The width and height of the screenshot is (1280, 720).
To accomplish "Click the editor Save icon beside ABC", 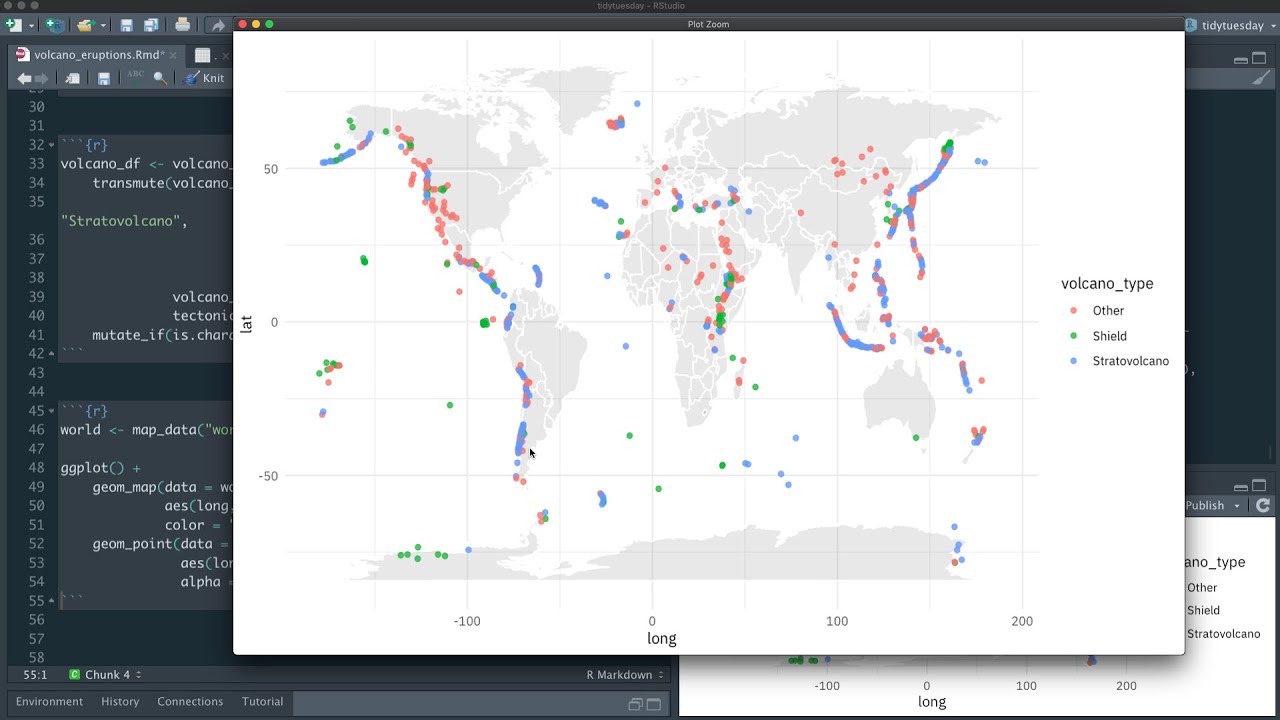I will pos(104,78).
